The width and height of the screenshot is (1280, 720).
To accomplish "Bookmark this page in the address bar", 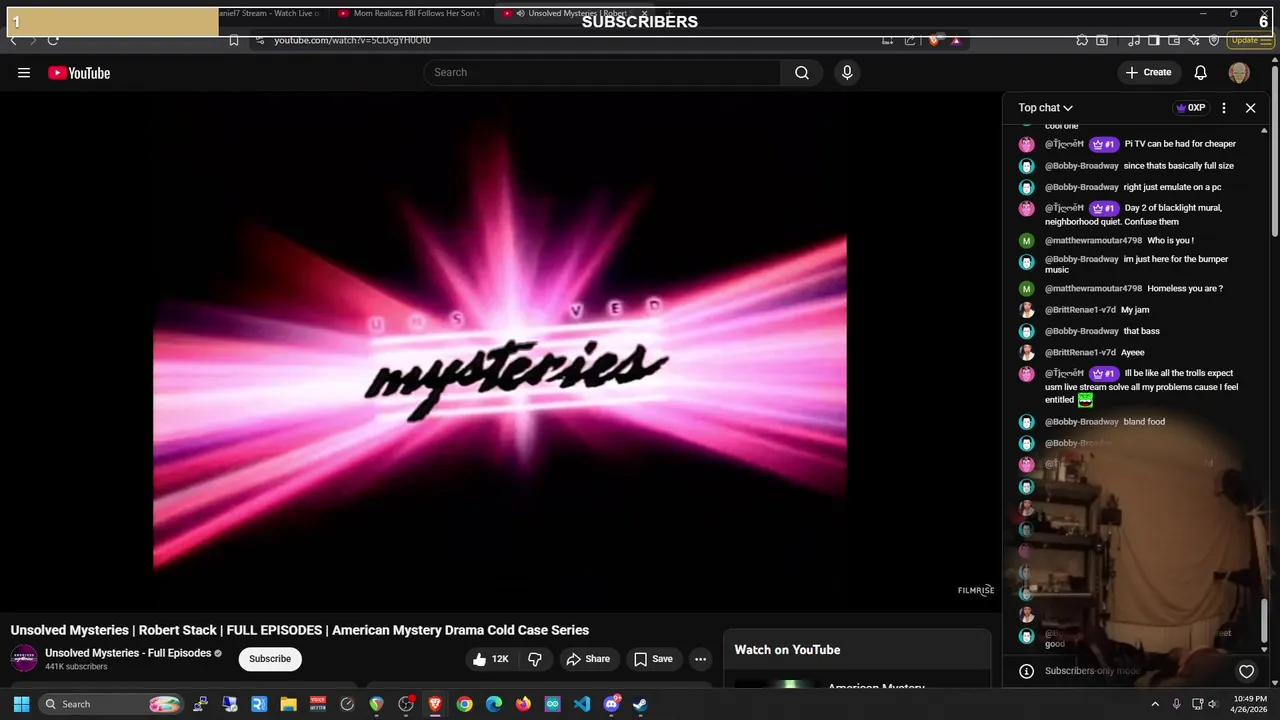I will click(x=234, y=40).
